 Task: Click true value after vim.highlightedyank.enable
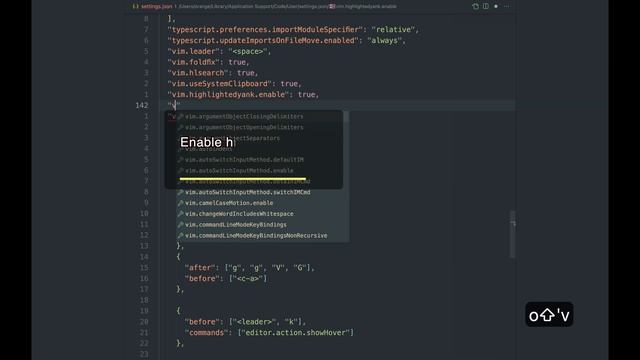pos(307,95)
